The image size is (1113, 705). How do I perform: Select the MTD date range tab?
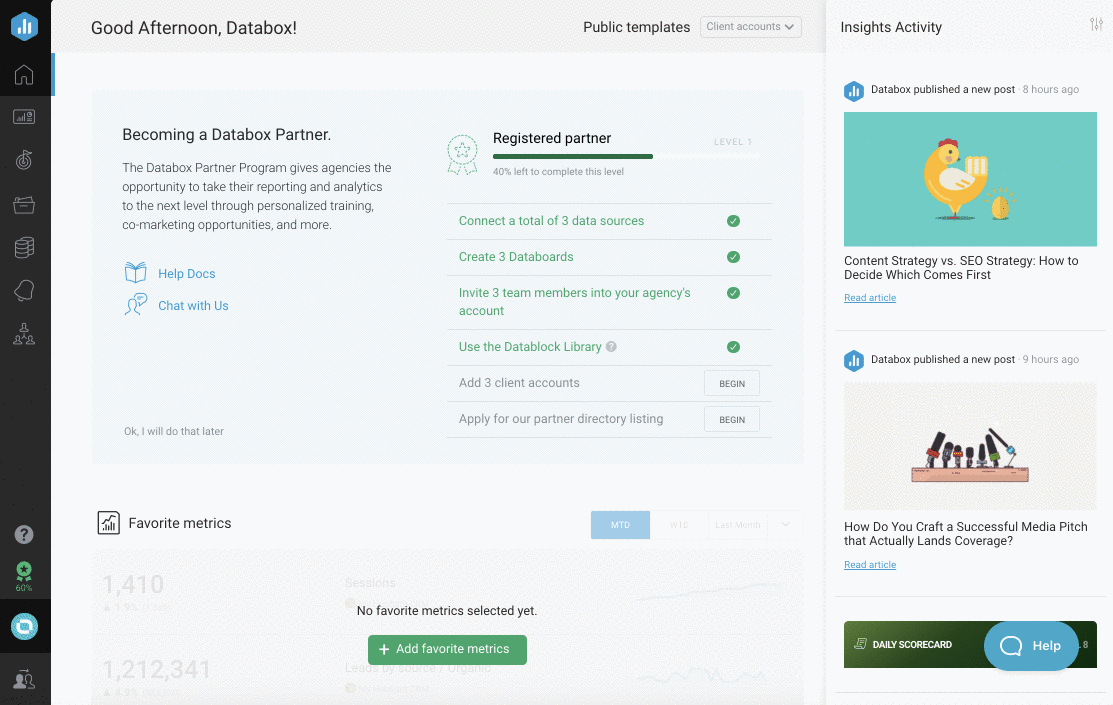coord(620,525)
